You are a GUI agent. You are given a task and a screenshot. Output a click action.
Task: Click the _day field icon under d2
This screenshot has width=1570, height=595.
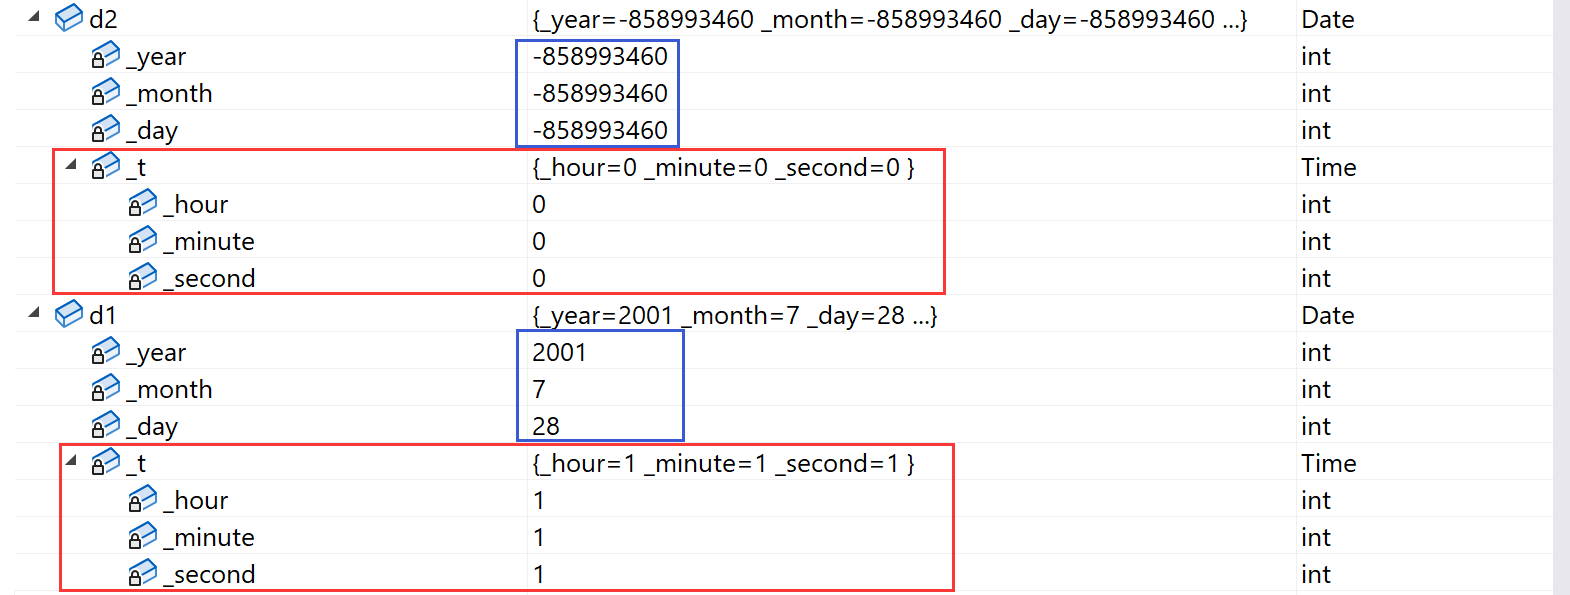click(105, 130)
